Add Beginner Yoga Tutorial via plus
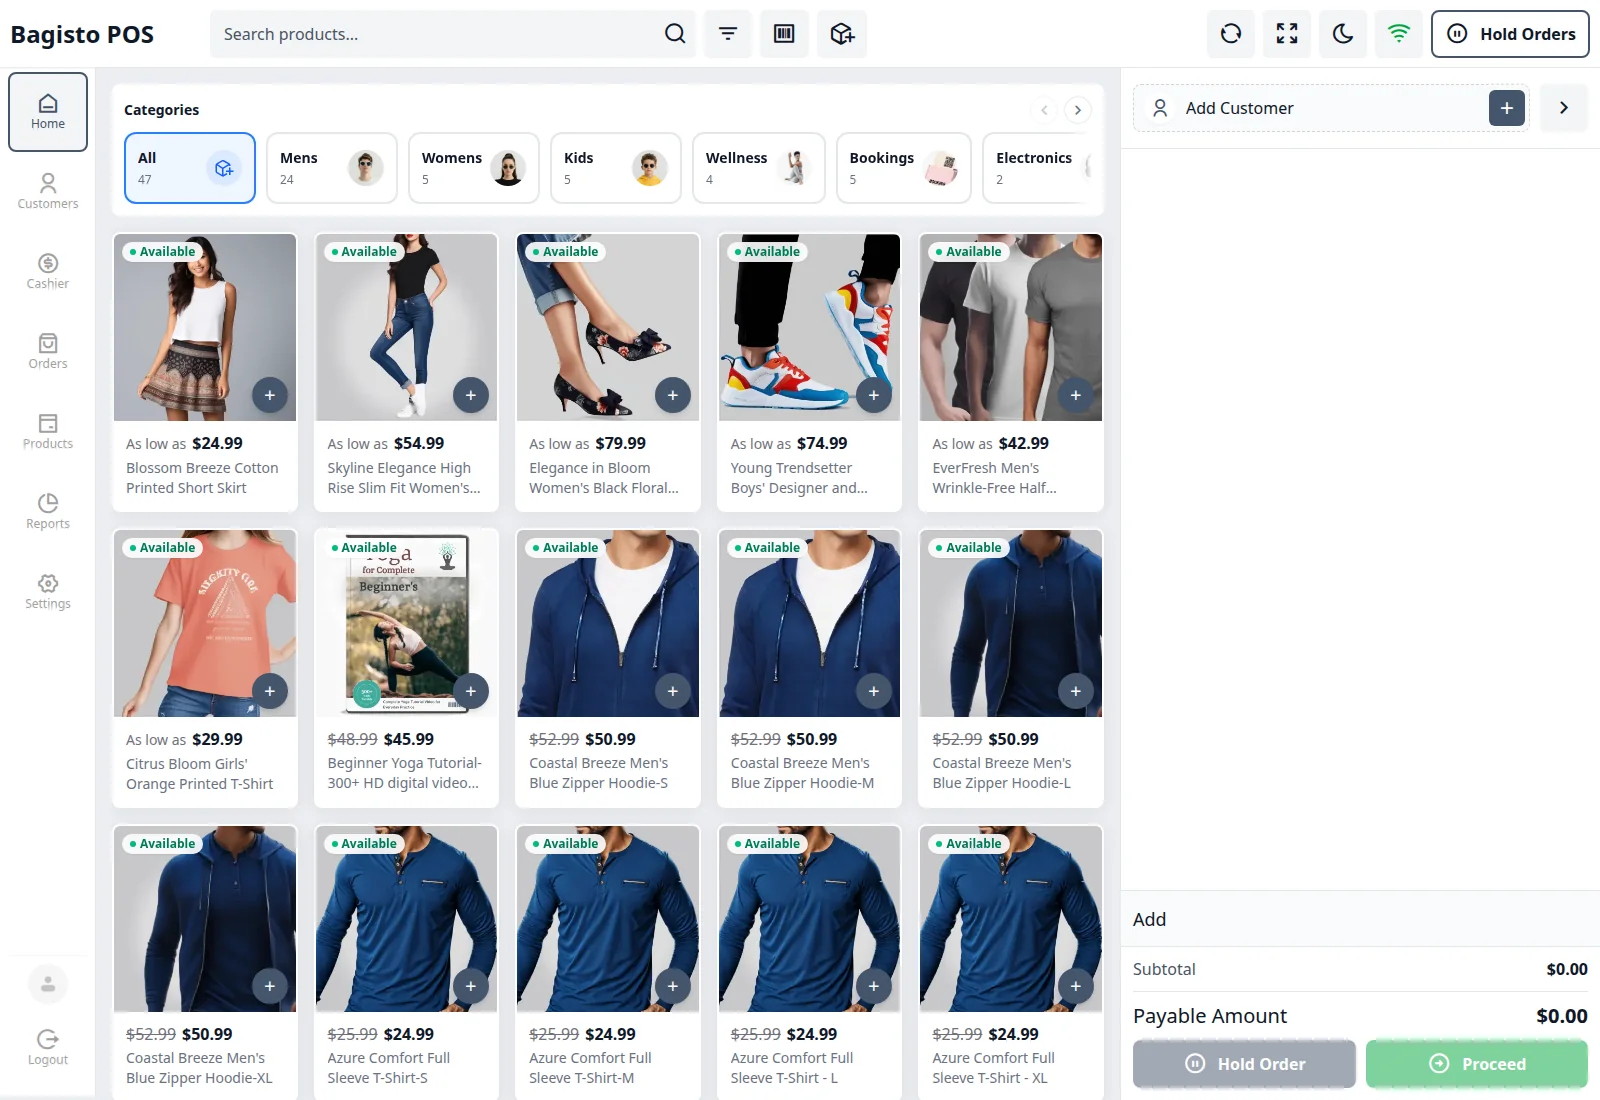This screenshot has height=1100, width=1600. point(471,691)
